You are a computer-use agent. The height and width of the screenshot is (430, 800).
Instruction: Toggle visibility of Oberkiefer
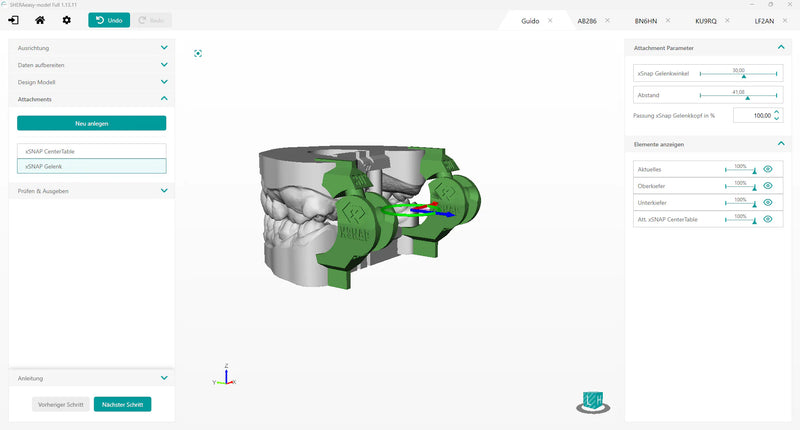(x=768, y=186)
